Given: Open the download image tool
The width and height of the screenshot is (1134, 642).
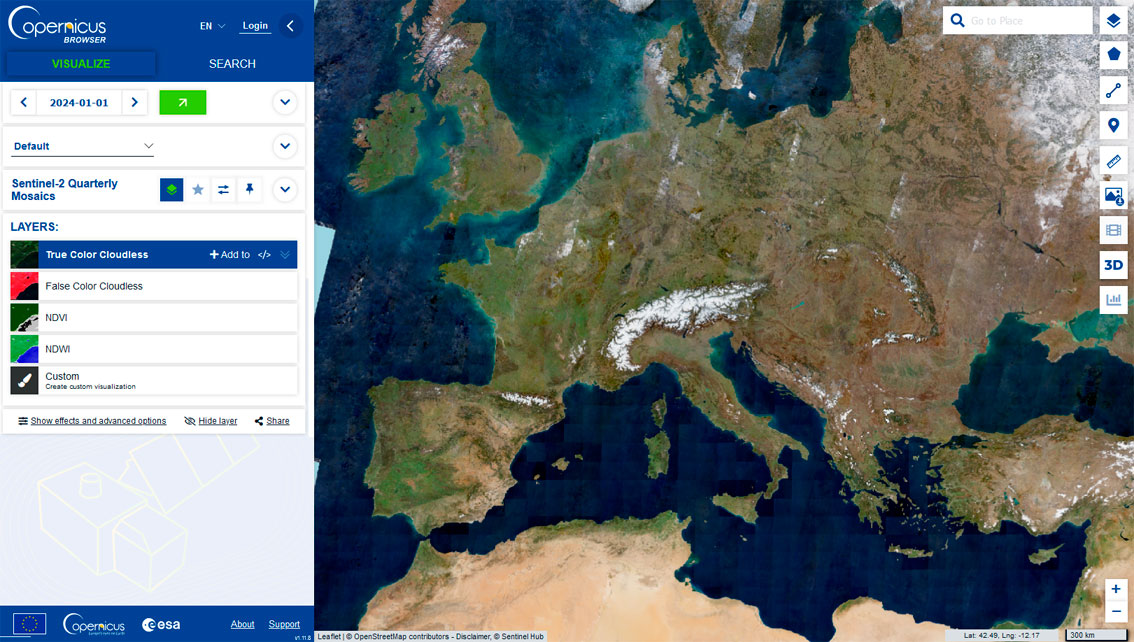Looking at the screenshot, I should click(x=1114, y=196).
